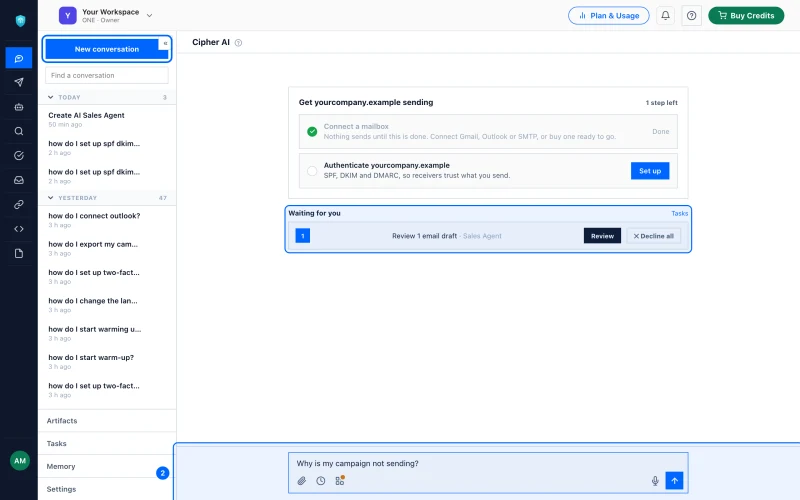Open 'how do I start warming u...' conversation
This screenshot has width=800, height=500.
107,333
